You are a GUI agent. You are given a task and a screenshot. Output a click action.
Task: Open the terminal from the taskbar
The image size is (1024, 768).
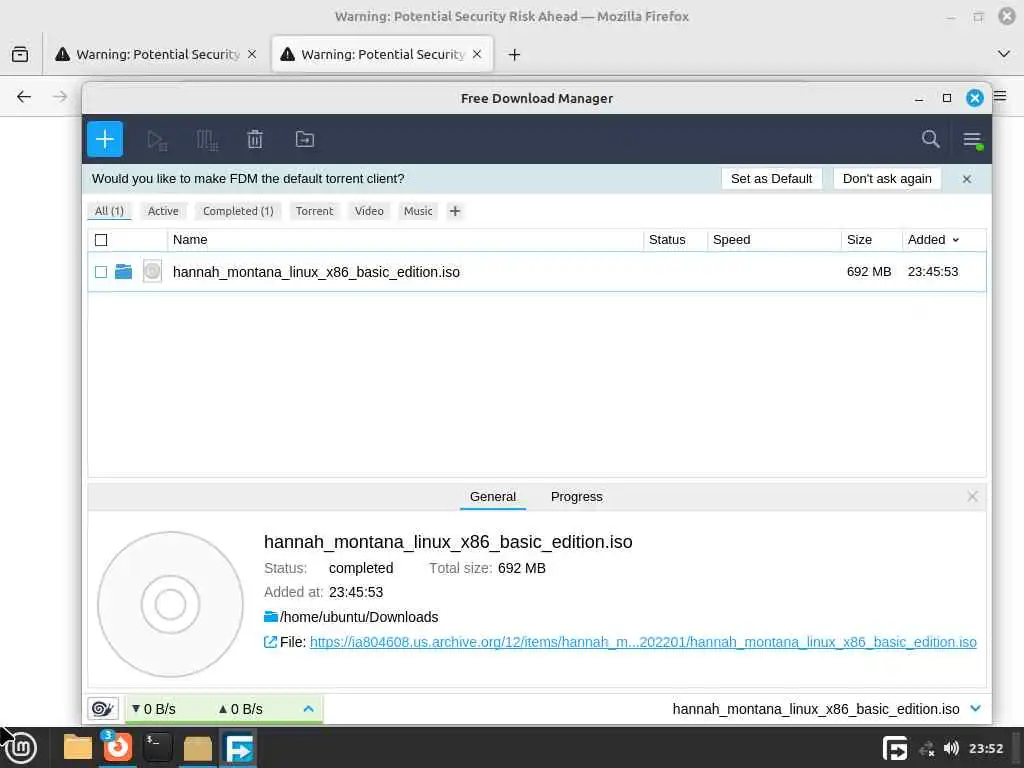click(x=157, y=747)
